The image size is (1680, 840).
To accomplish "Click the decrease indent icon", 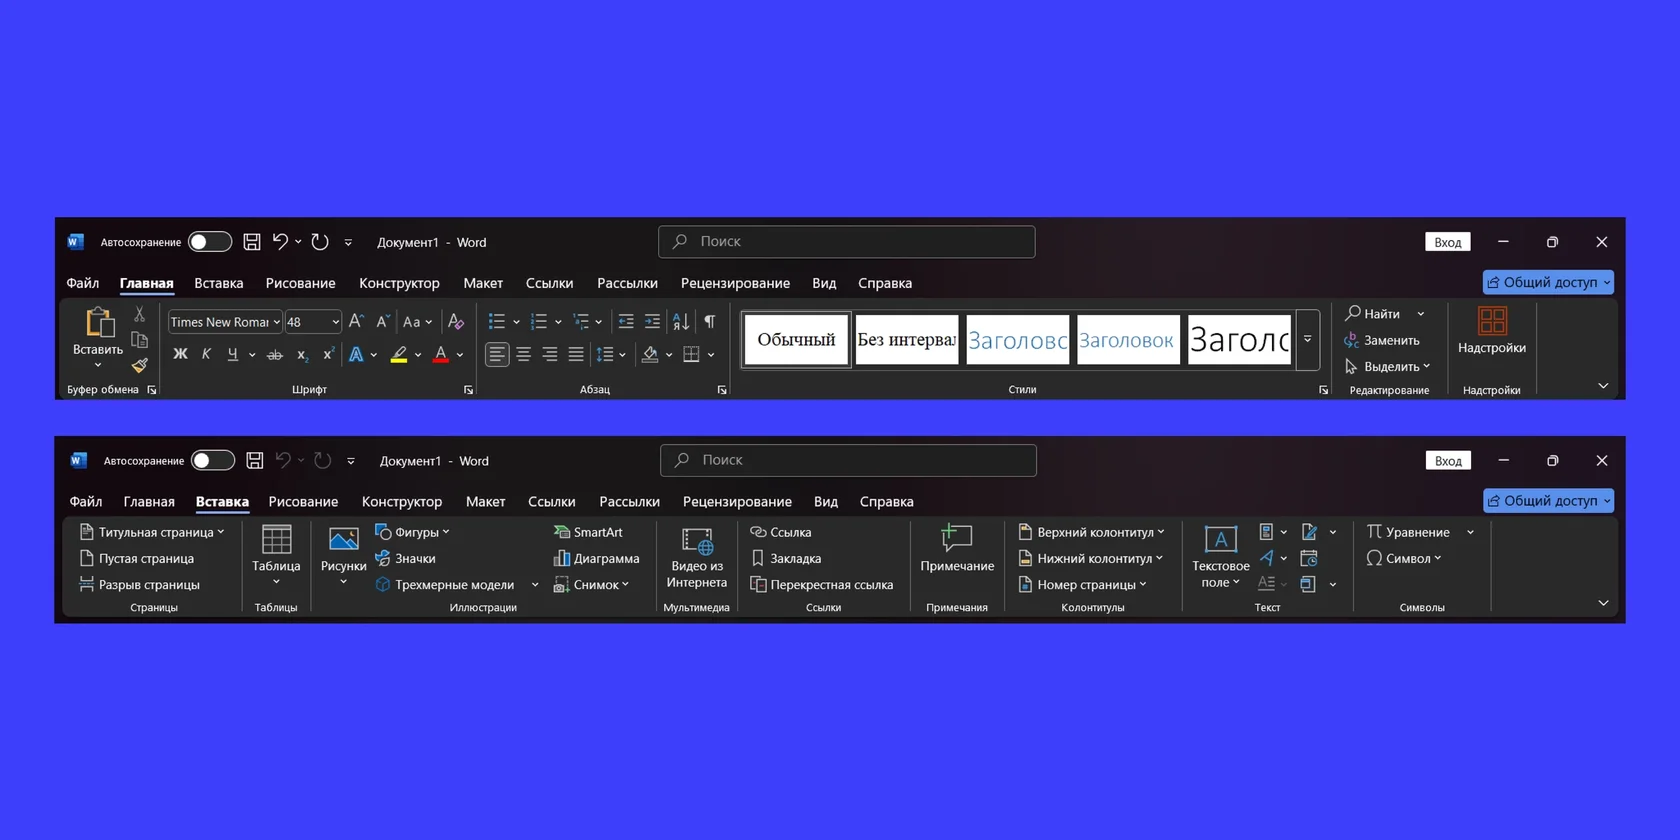I will tap(626, 321).
